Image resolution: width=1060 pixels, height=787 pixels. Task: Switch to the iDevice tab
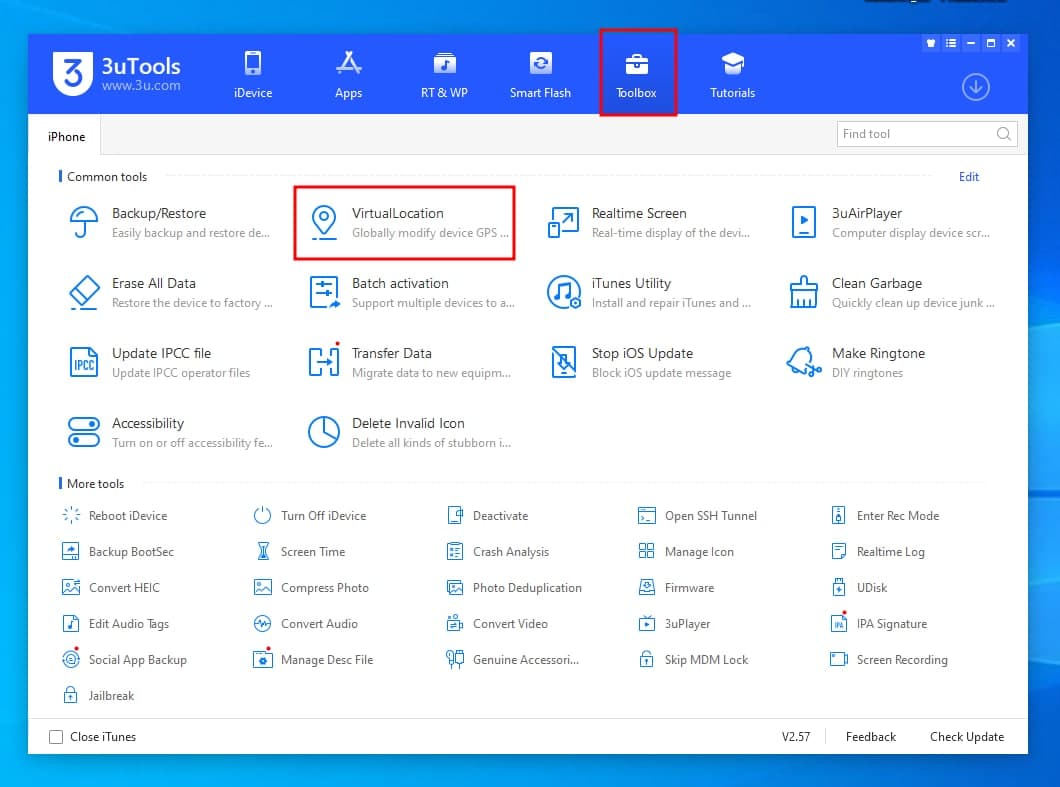(253, 74)
